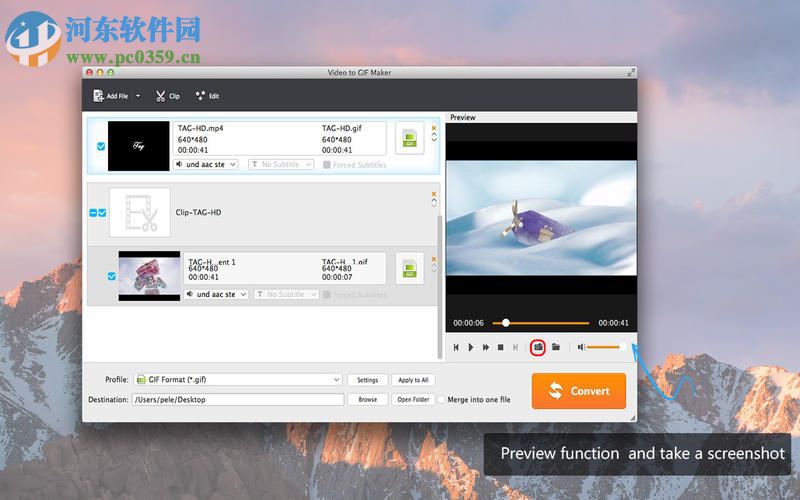
Task: Click the TAC-HD.mp4 black thumbnail
Action: click(138, 146)
